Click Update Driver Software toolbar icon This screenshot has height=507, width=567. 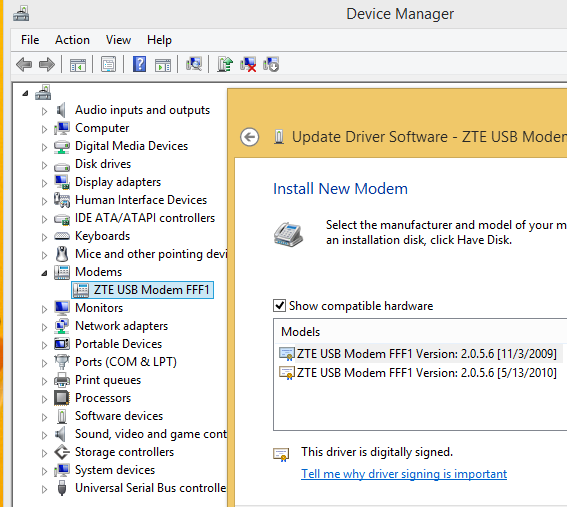(225, 64)
